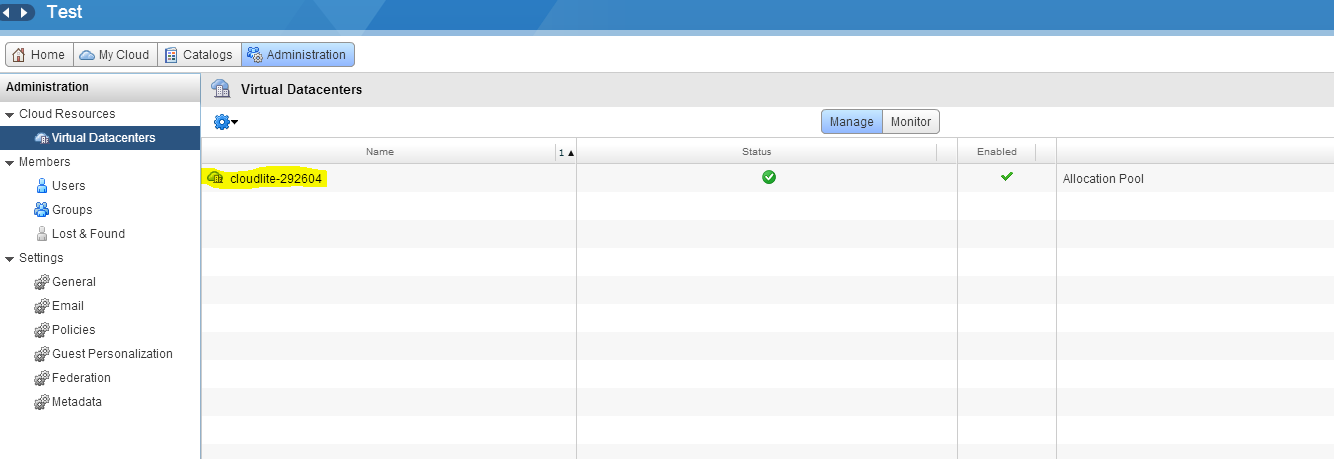Click the Groups people icon
The height and width of the screenshot is (459, 1334).
(x=41, y=210)
